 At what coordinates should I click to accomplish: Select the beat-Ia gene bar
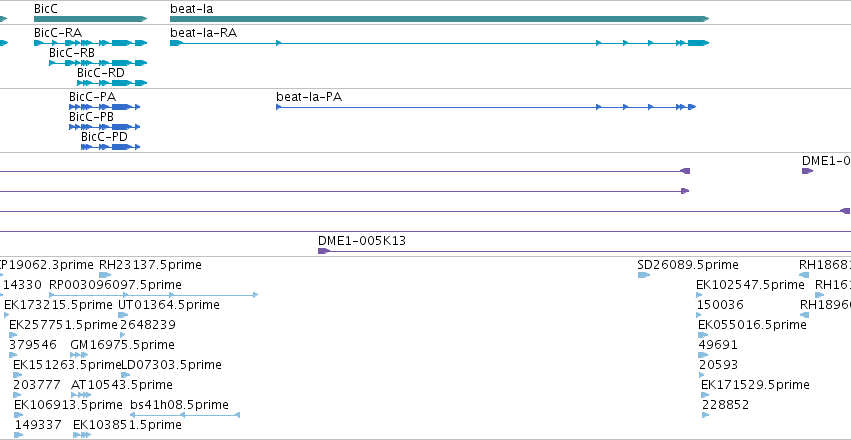pyautogui.click(x=440, y=19)
